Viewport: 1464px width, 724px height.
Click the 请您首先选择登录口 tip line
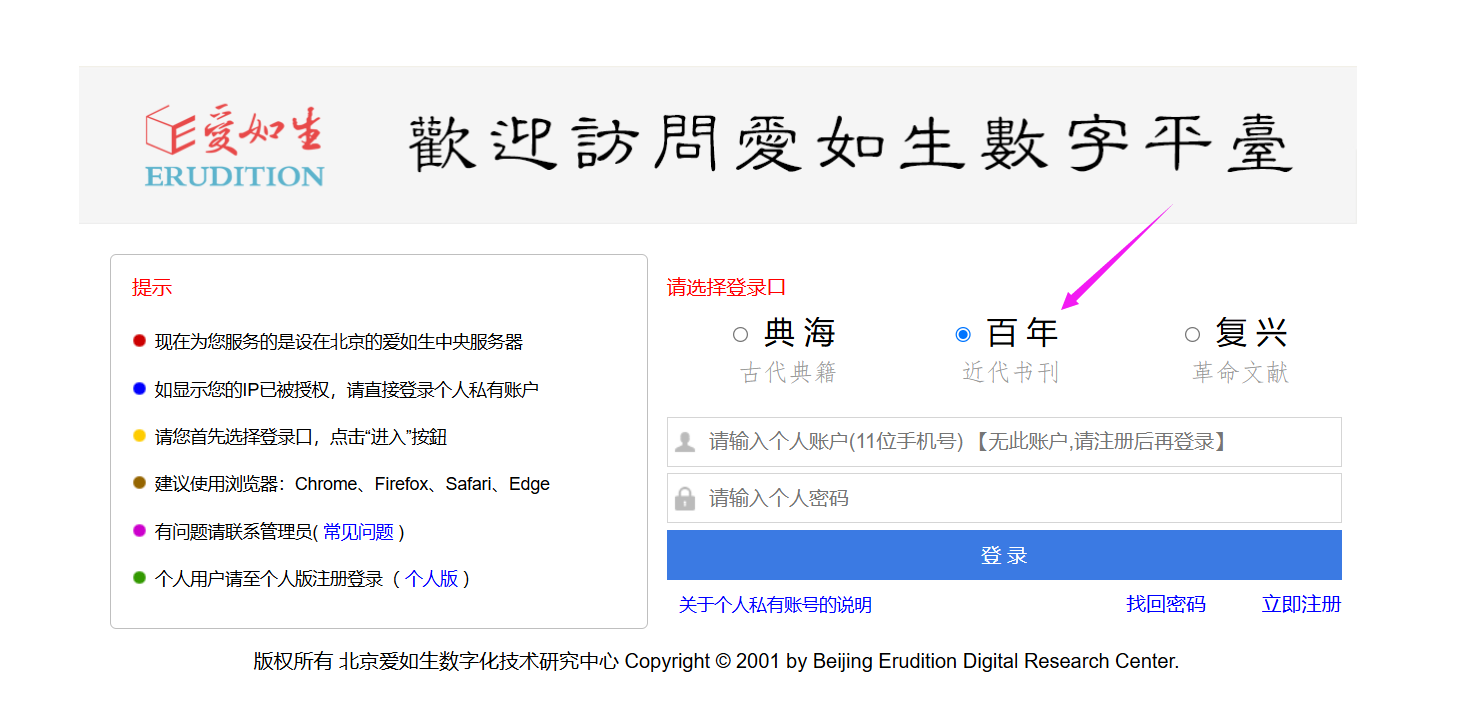coord(301,437)
